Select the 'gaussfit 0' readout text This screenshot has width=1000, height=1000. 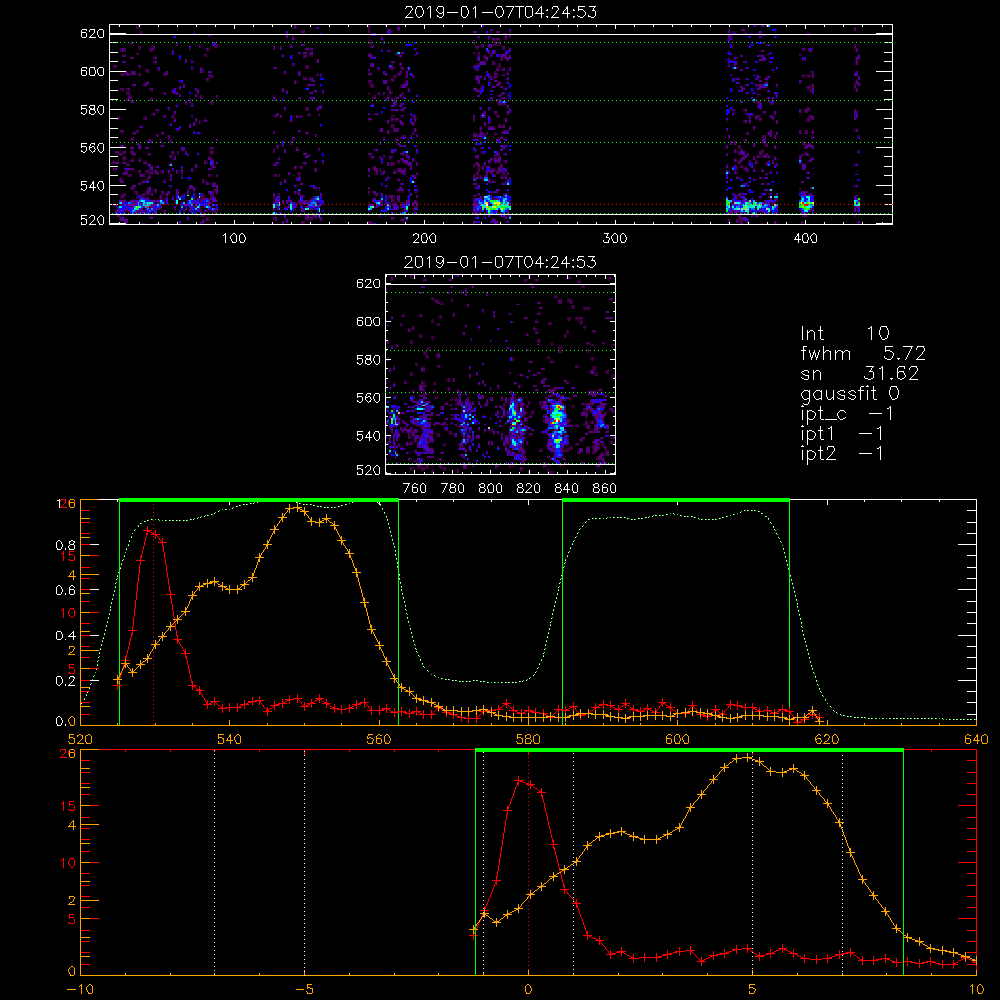tap(849, 393)
